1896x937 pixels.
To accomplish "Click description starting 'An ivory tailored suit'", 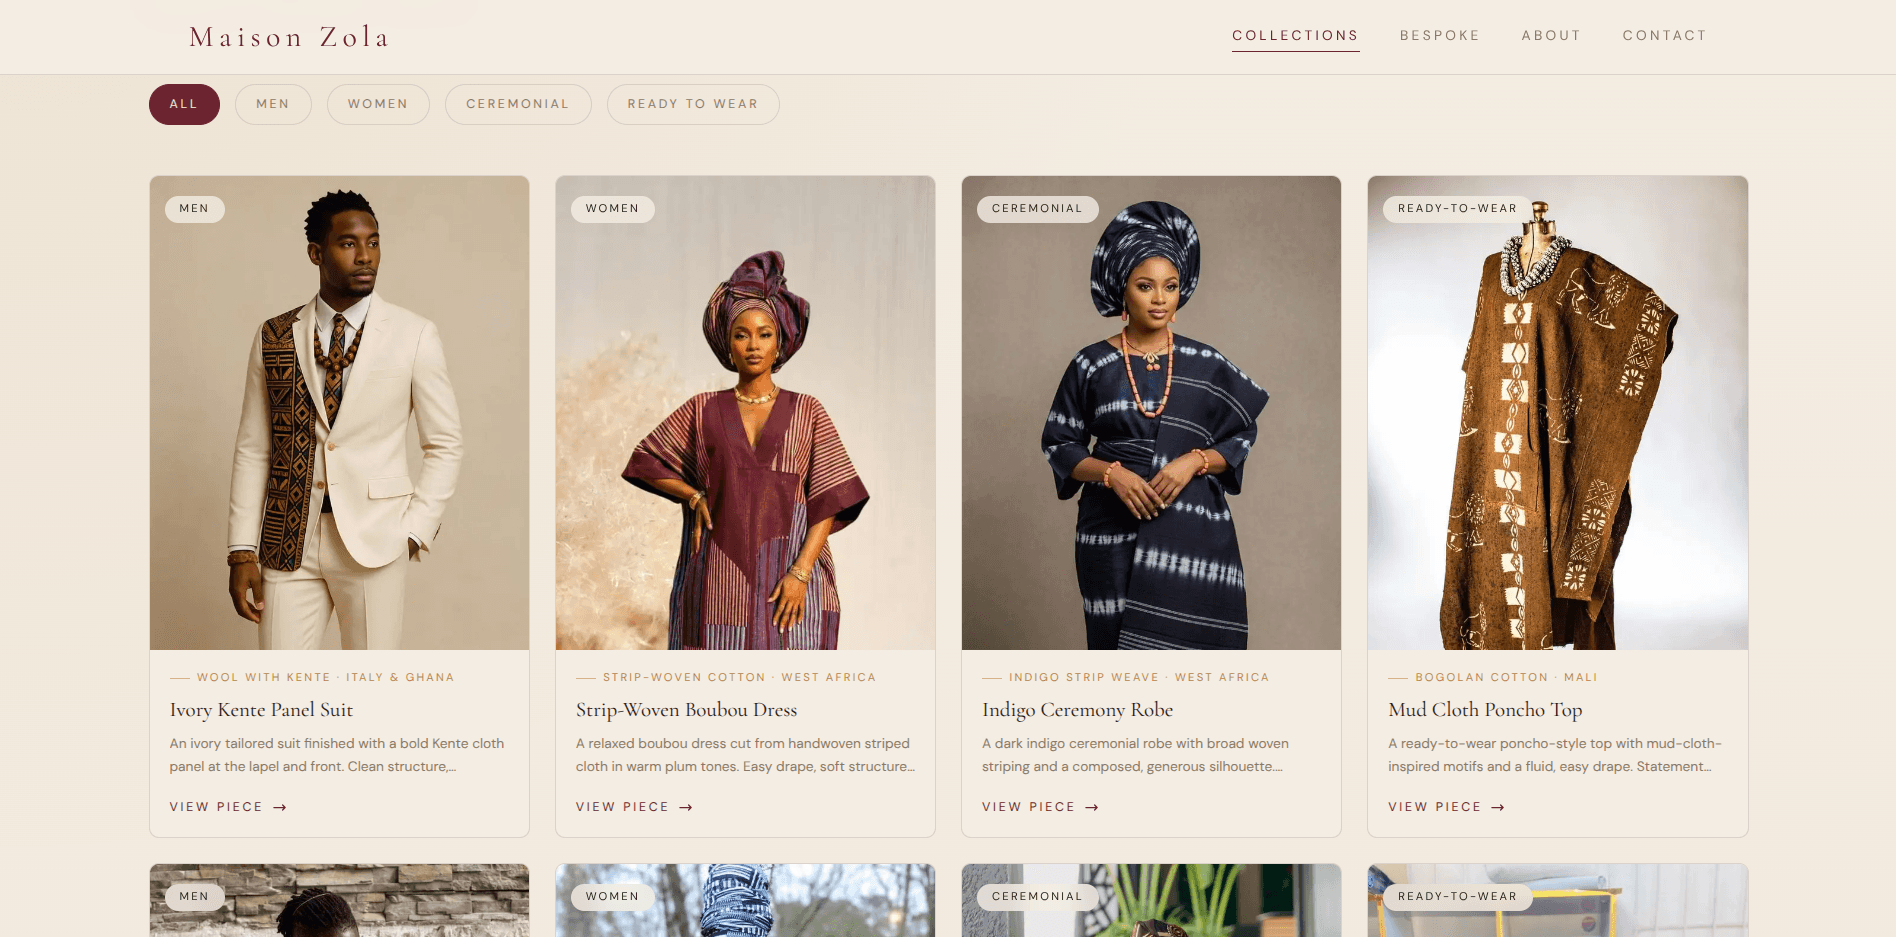I will tap(337, 755).
